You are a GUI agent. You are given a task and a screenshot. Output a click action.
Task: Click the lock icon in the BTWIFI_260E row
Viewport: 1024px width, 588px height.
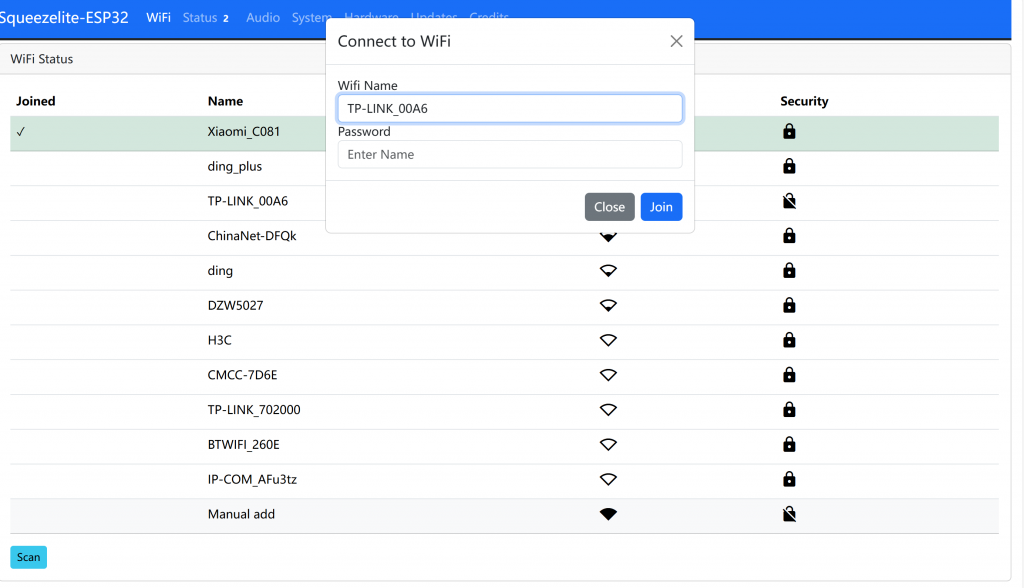click(x=789, y=445)
